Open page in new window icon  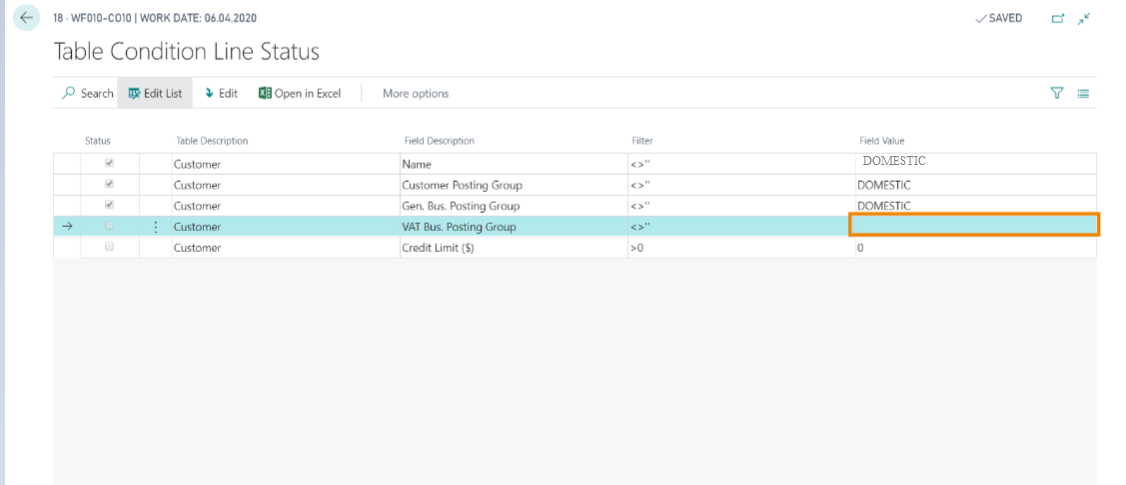pos(1058,18)
